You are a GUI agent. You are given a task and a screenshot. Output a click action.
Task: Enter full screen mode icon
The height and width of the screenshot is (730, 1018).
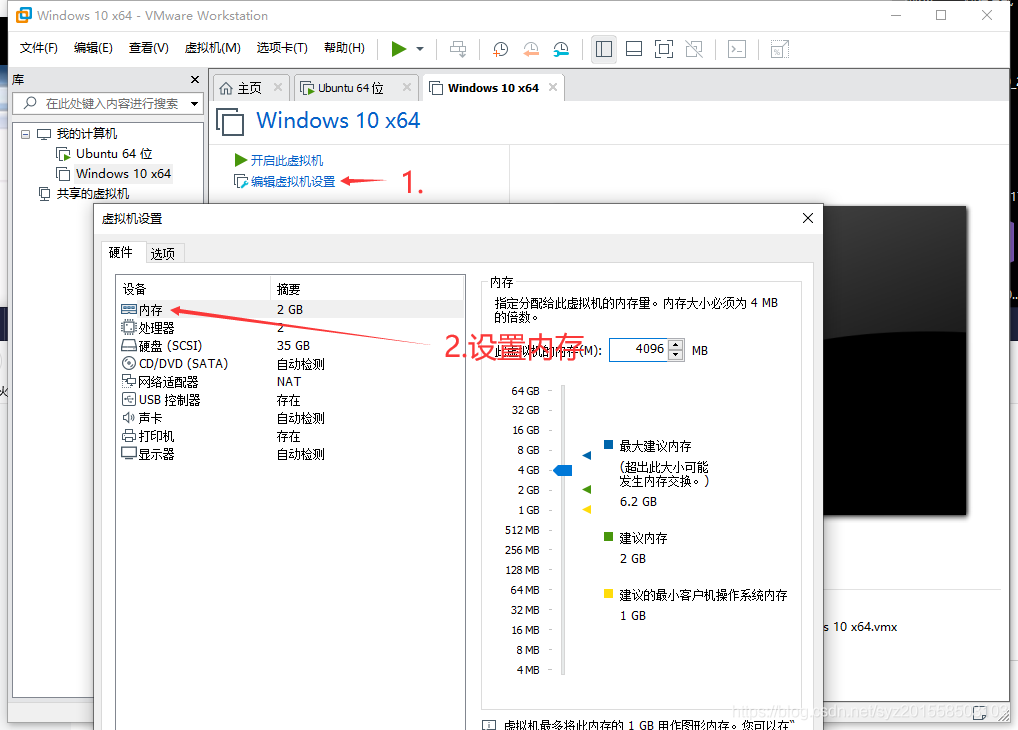(x=664, y=49)
